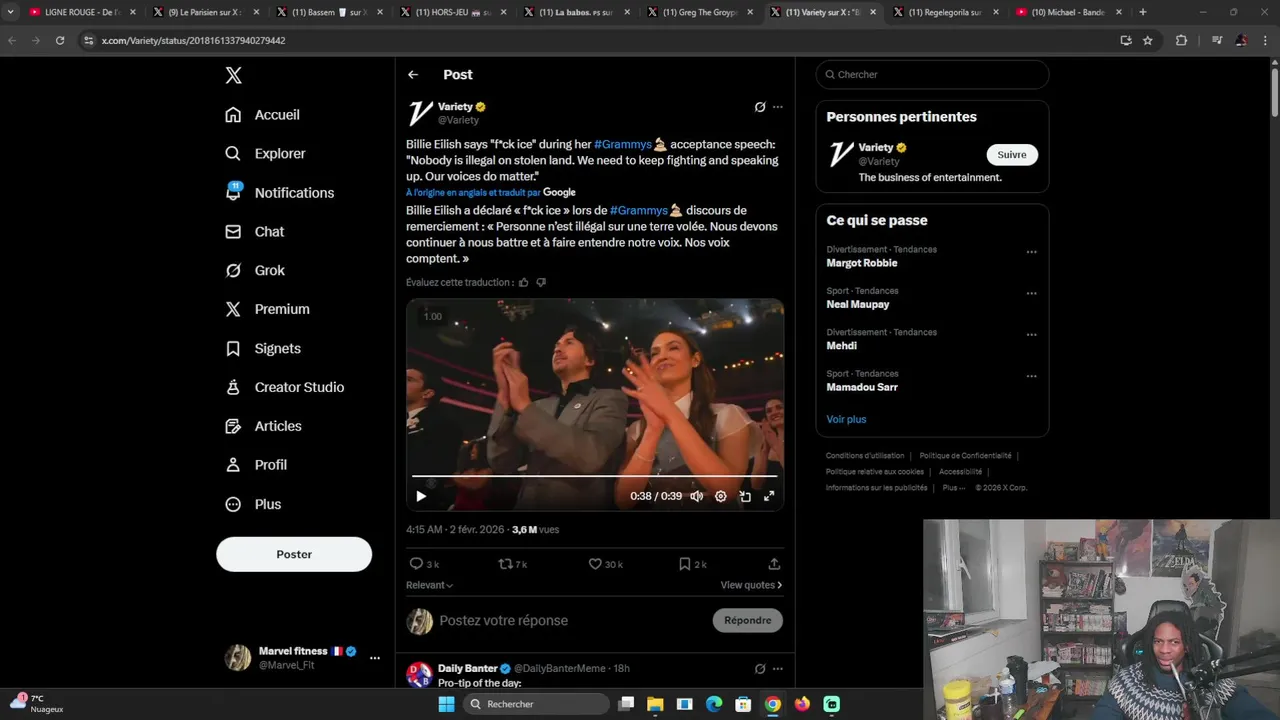The height and width of the screenshot is (720, 1280).
Task: Go back with the Post arrow
Action: (413, 75)
